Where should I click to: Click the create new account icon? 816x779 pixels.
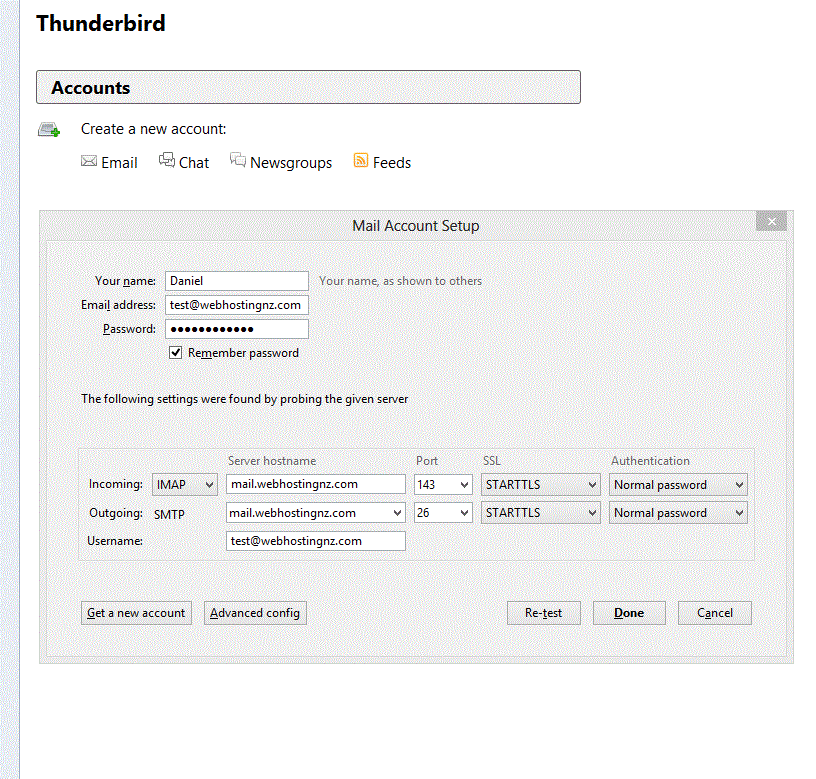(x=49, y=129)
